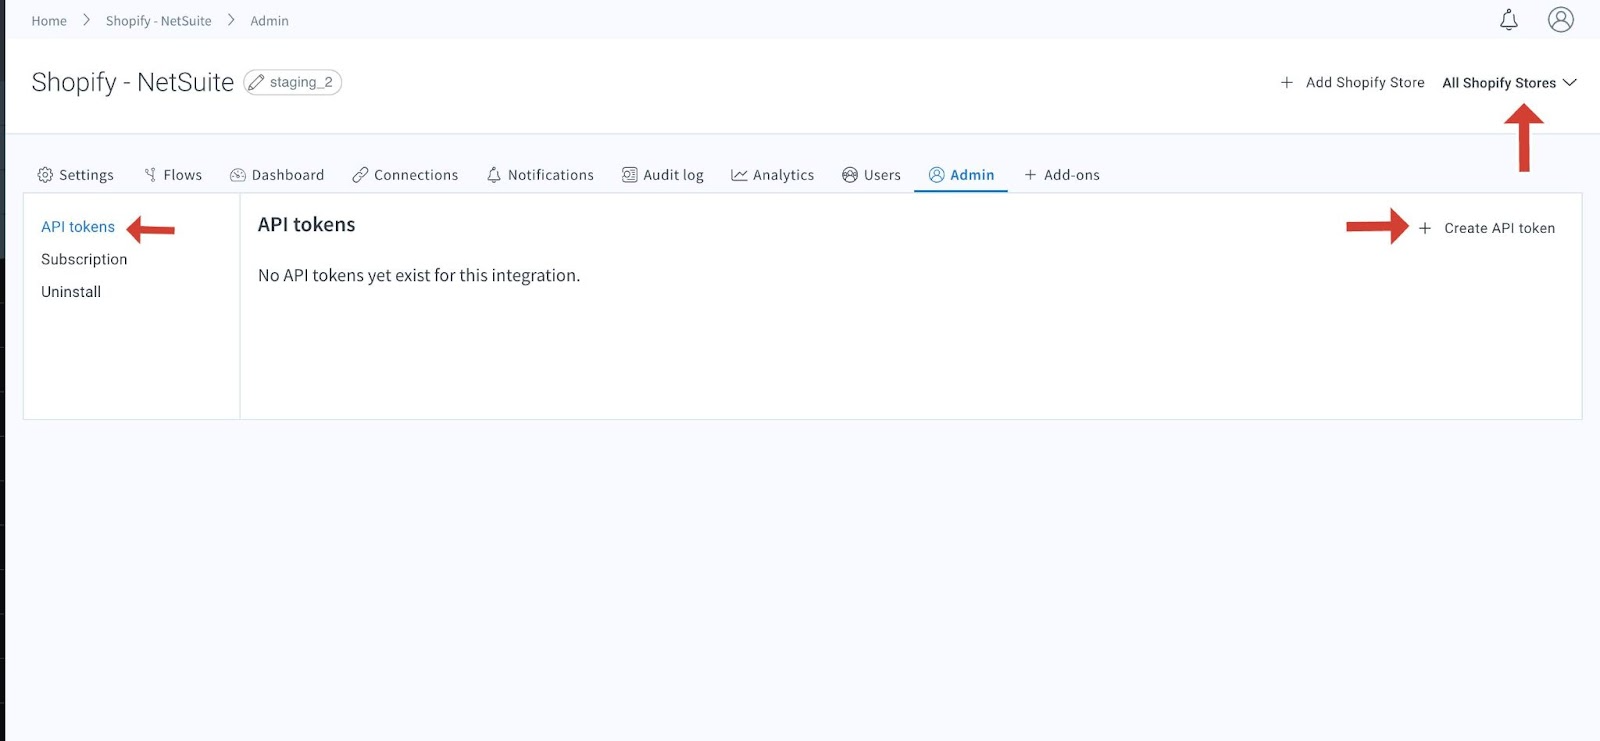The width and height of the screenshot is (1600, 741).
Task: Click the Connections link icon
Action: [360, 175]
